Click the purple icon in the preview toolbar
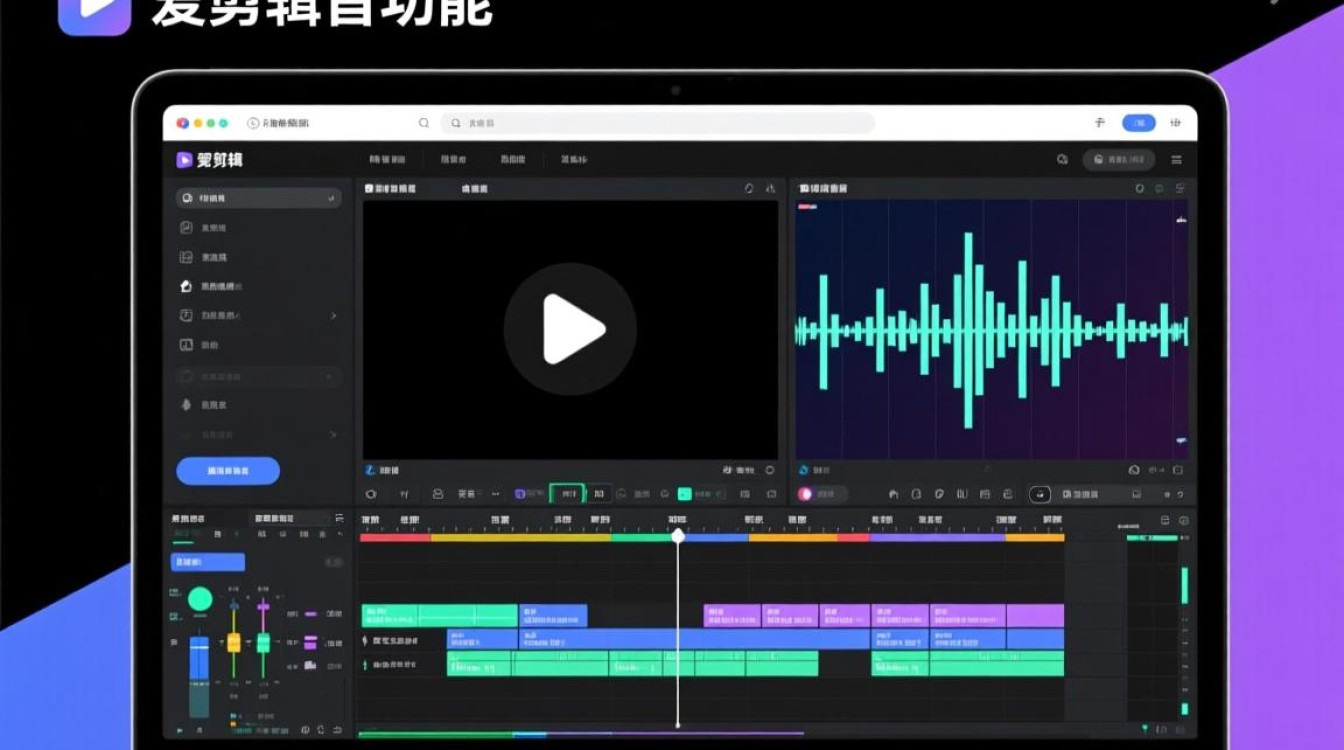 click(x=520, y=494)
